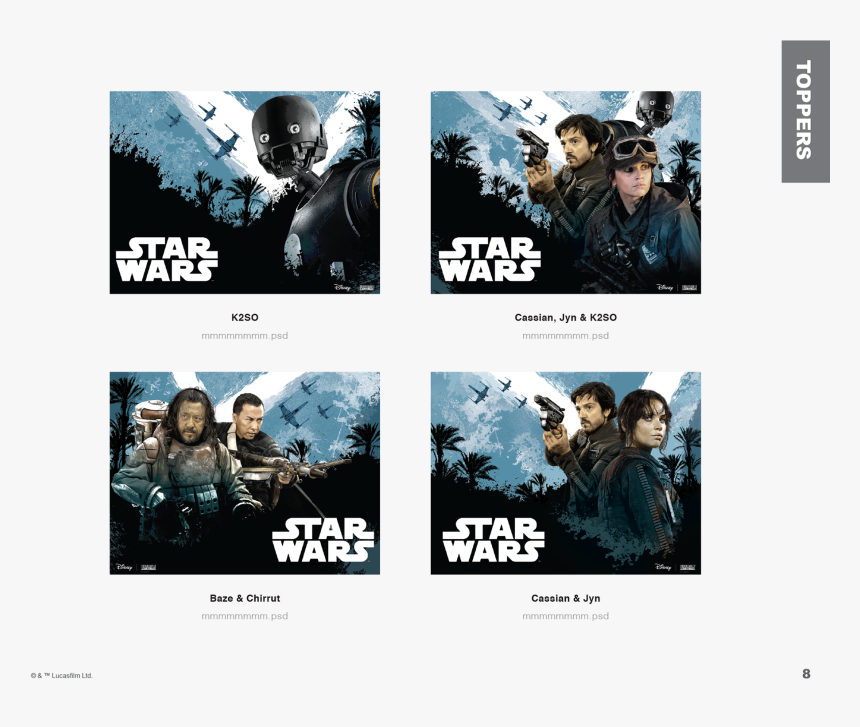The image size is (860, 727).
Task: Select the K2SO topper thumbnail
Action: coord(245,192)
